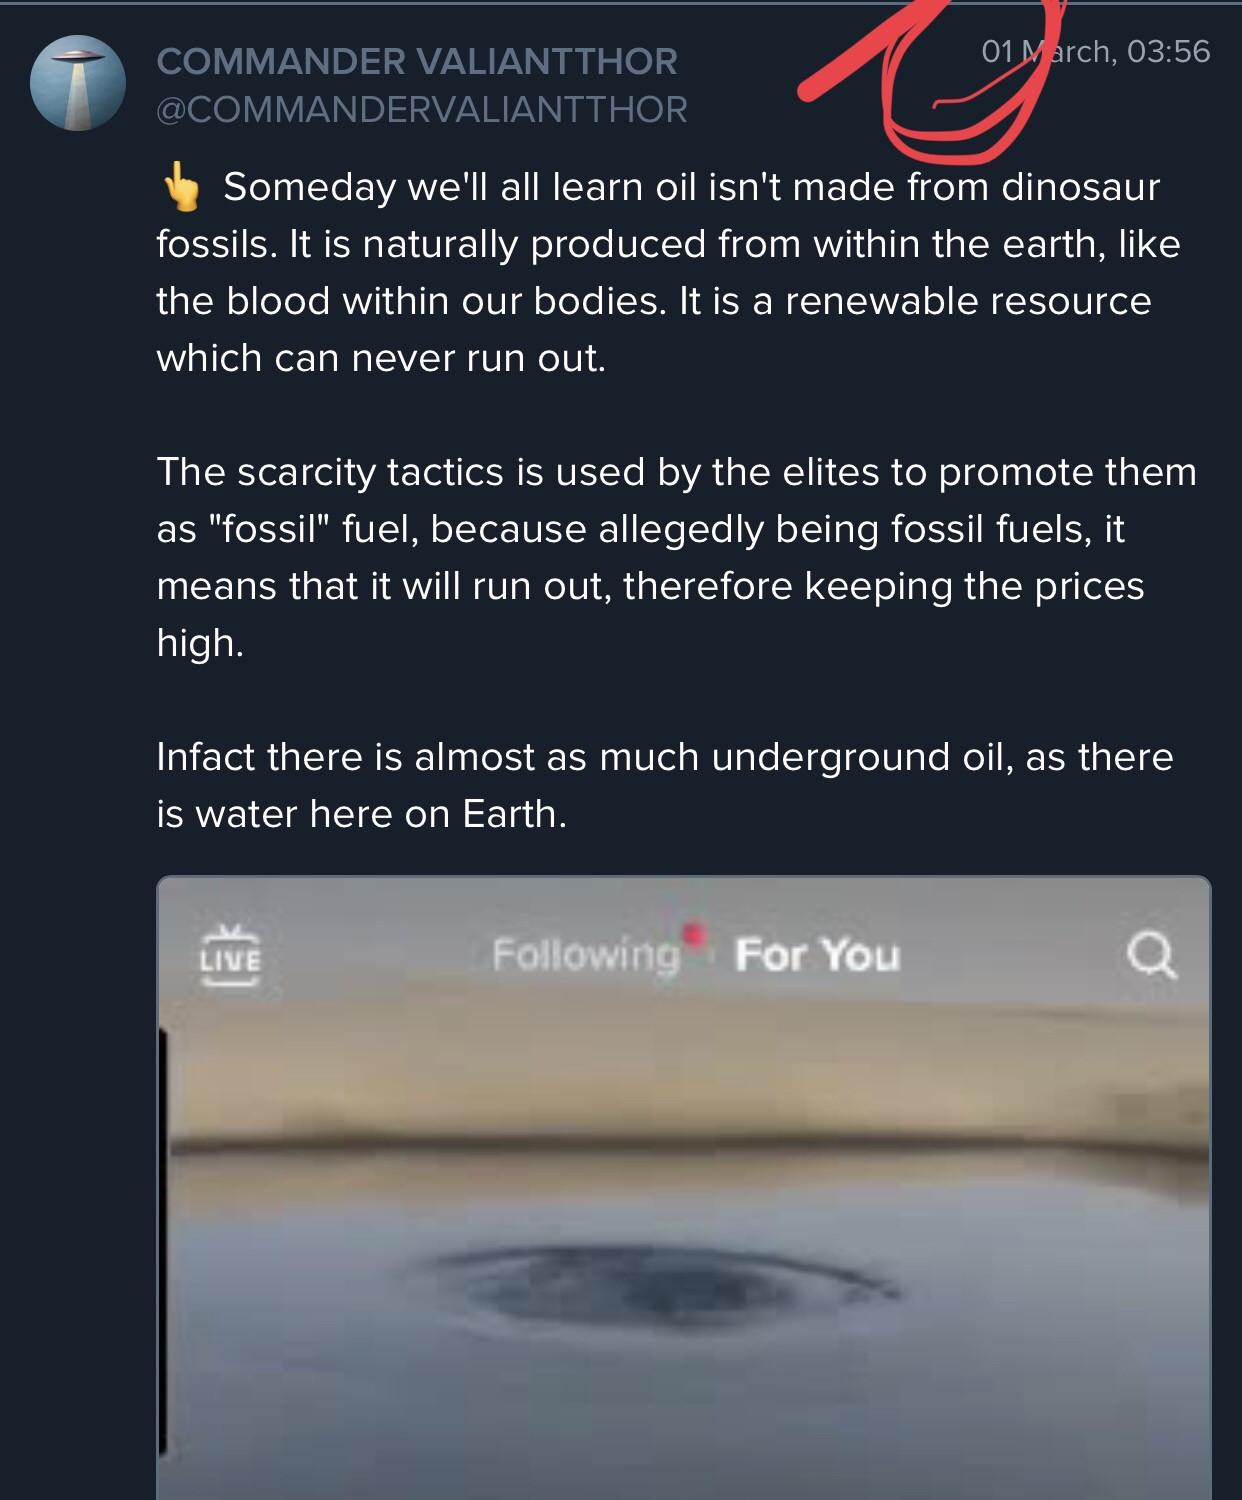Click the quoted word "fossil" in the post
Image resolution: width=1242 pixels, height=1500 pixels.
tap(268, 529)
